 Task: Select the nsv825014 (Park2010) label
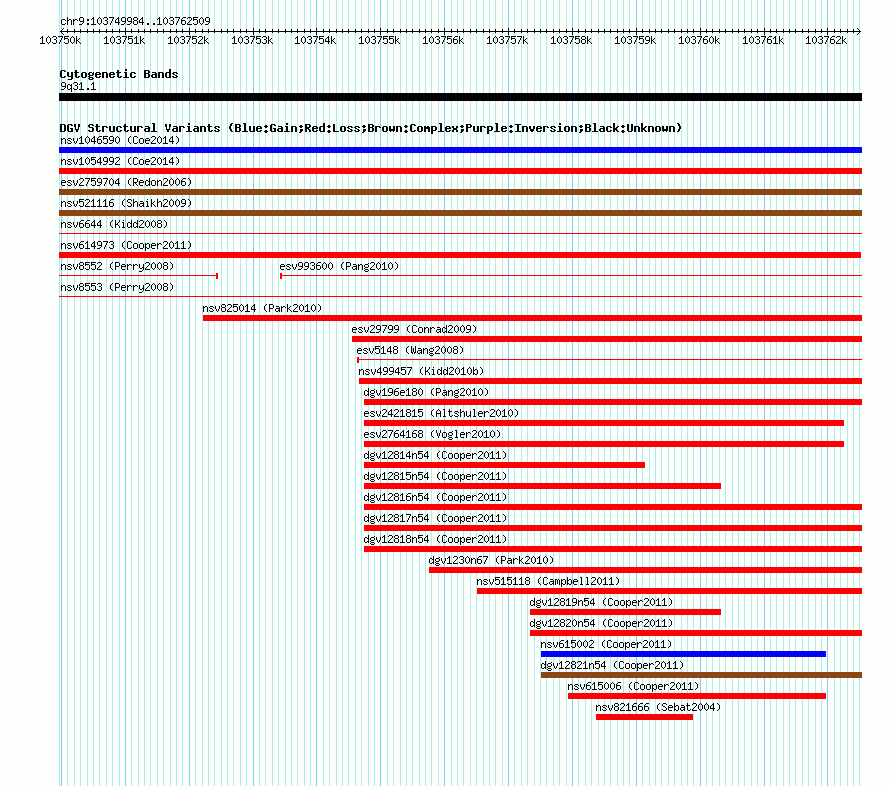(262, 308)
